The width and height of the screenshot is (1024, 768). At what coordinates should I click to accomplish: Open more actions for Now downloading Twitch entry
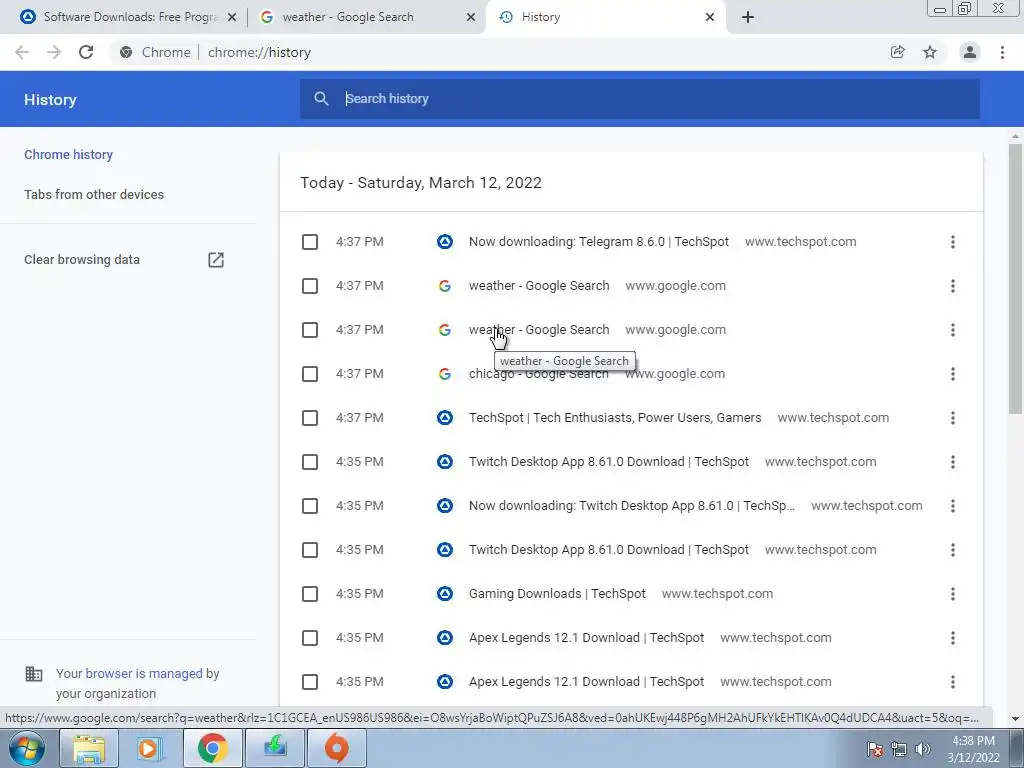coord(953,506)
